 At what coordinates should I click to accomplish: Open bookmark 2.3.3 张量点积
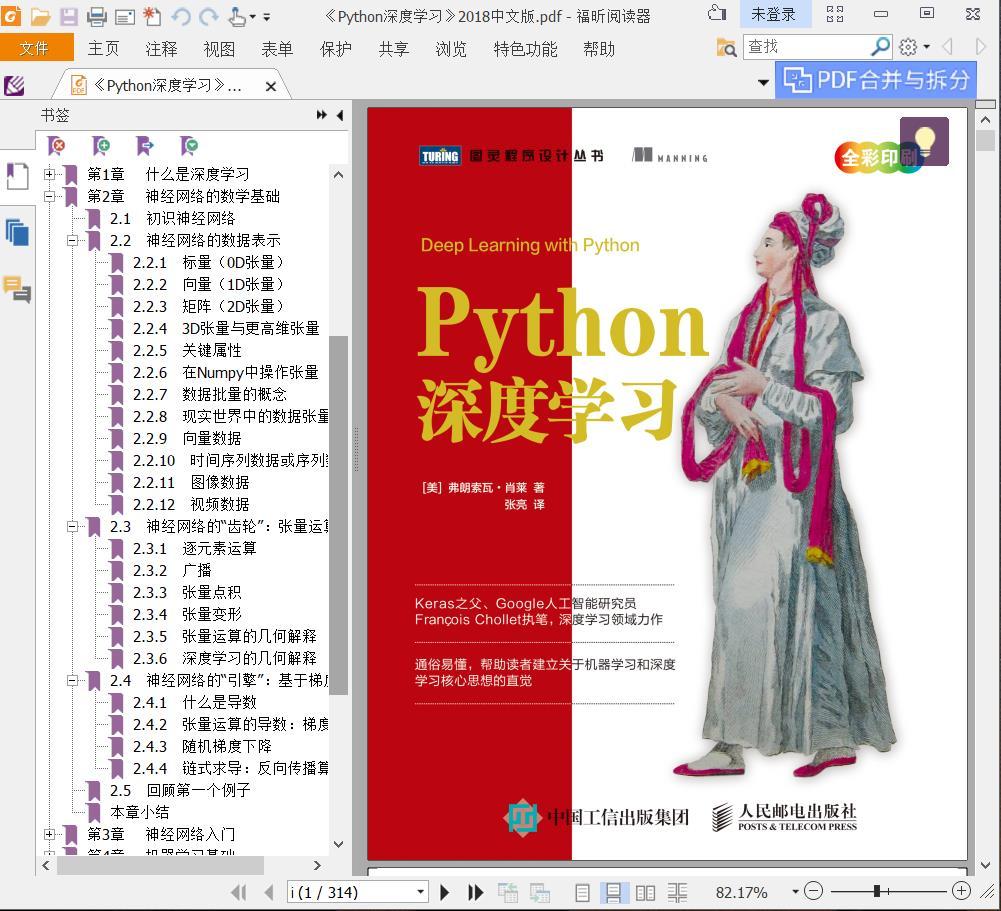[x=186, y=592]
